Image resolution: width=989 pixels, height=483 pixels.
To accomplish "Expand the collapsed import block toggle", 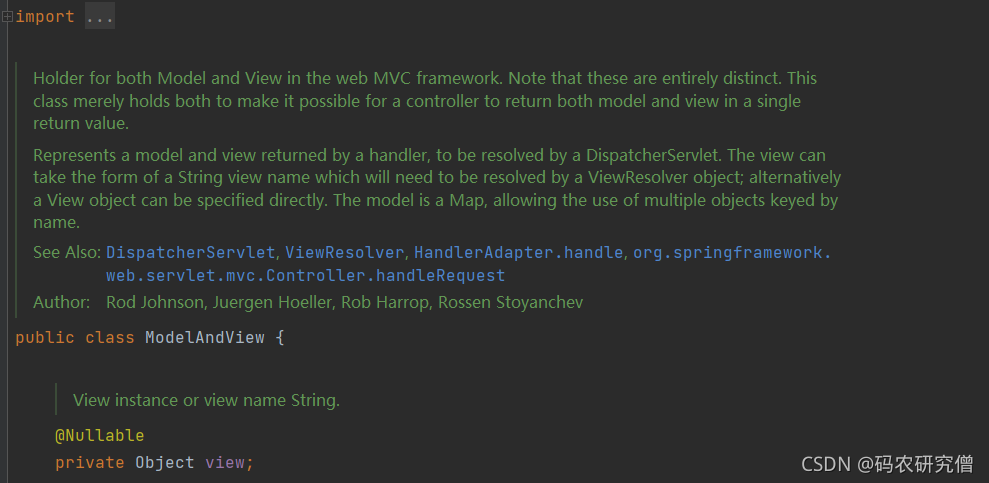I will click(x=6, y=17).
